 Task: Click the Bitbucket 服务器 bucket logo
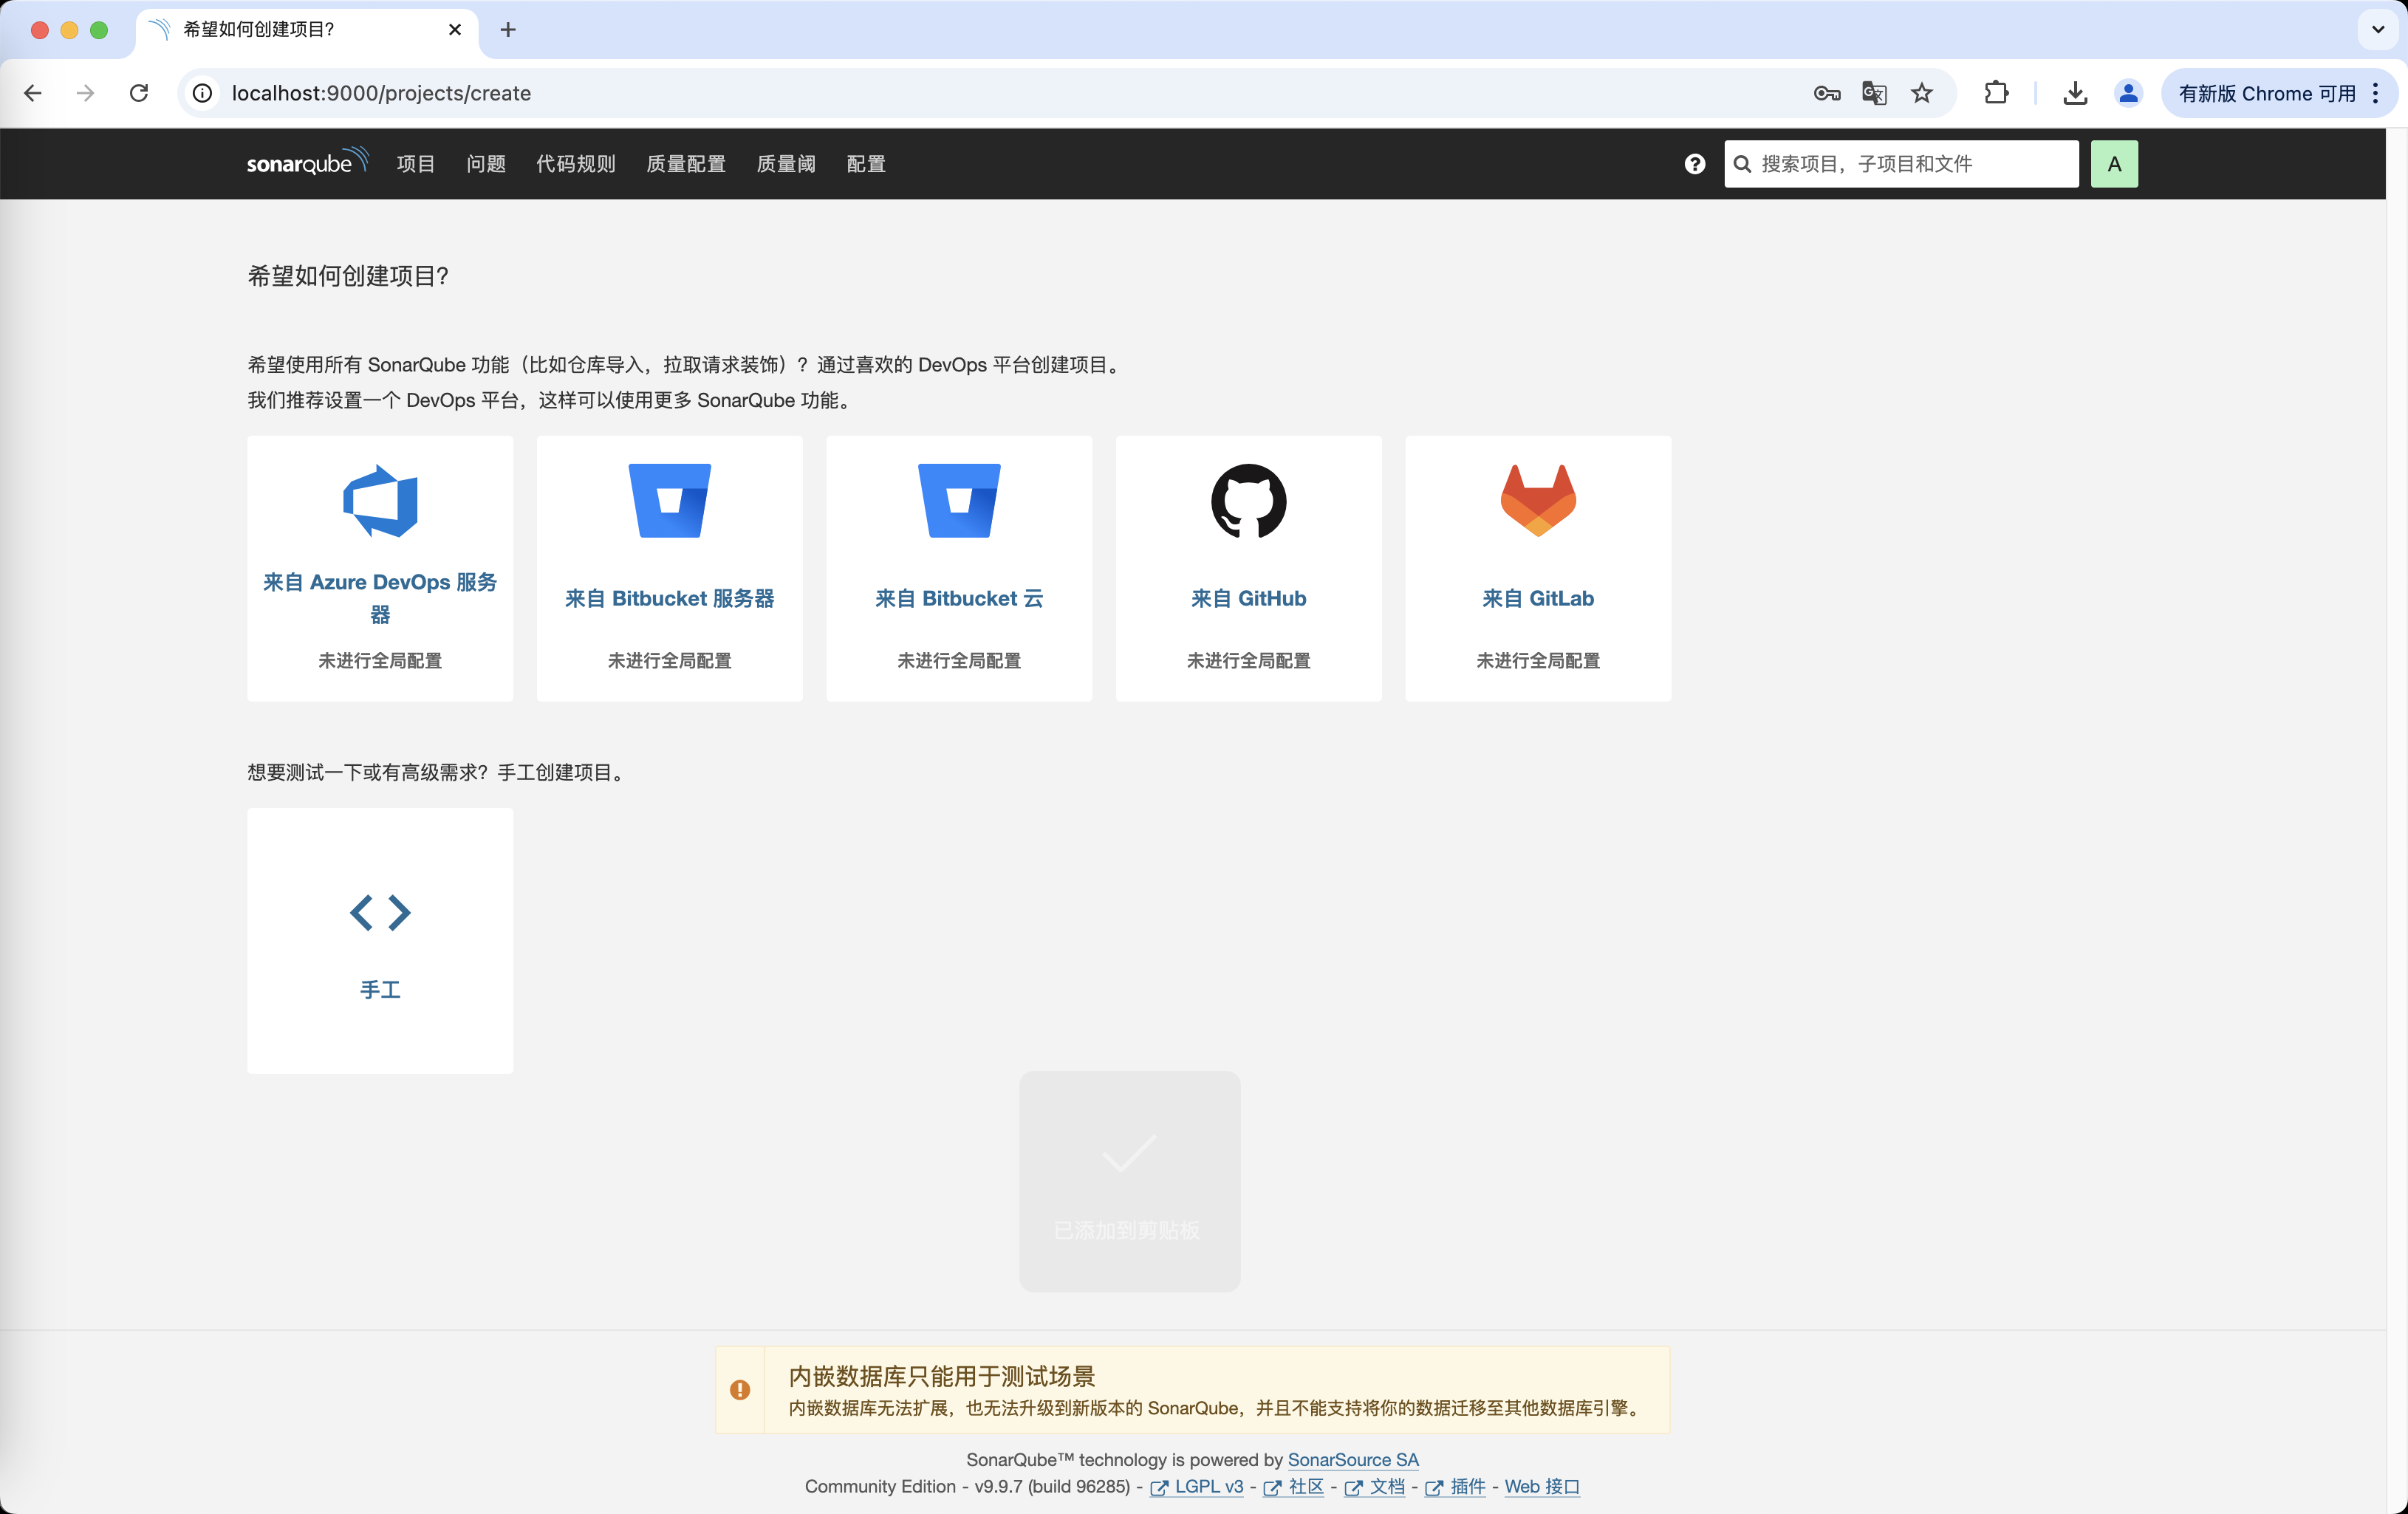tap(669, 501)
